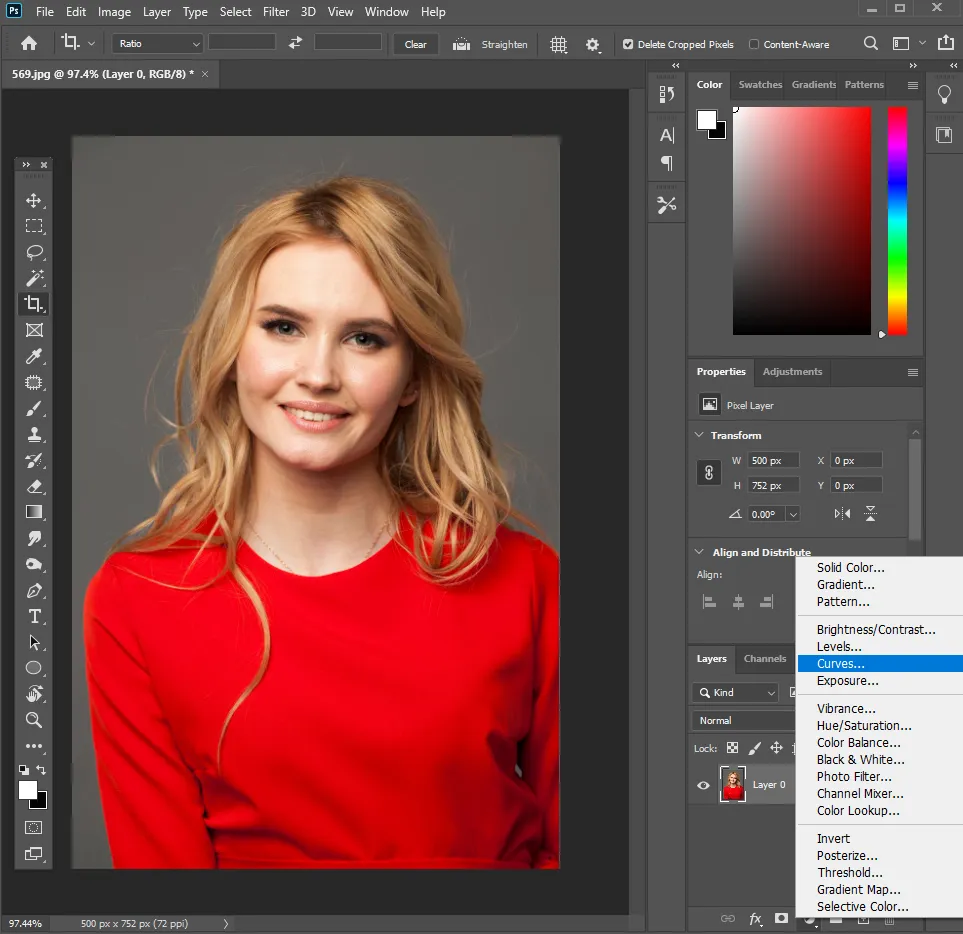Image resolution: width=963 pixels, height=934 pixels.
Task: Open the Ratio preset dropdown
Action: tap(158, 44)
